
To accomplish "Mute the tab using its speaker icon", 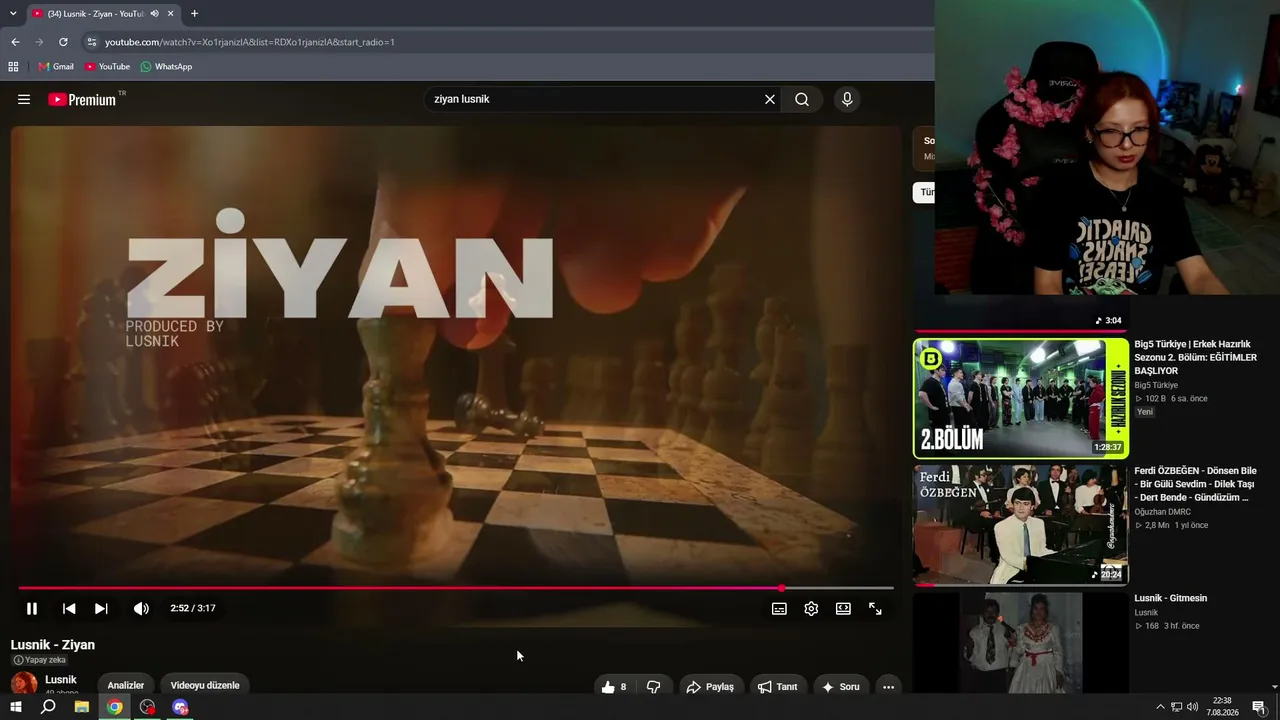I will 154,14.
